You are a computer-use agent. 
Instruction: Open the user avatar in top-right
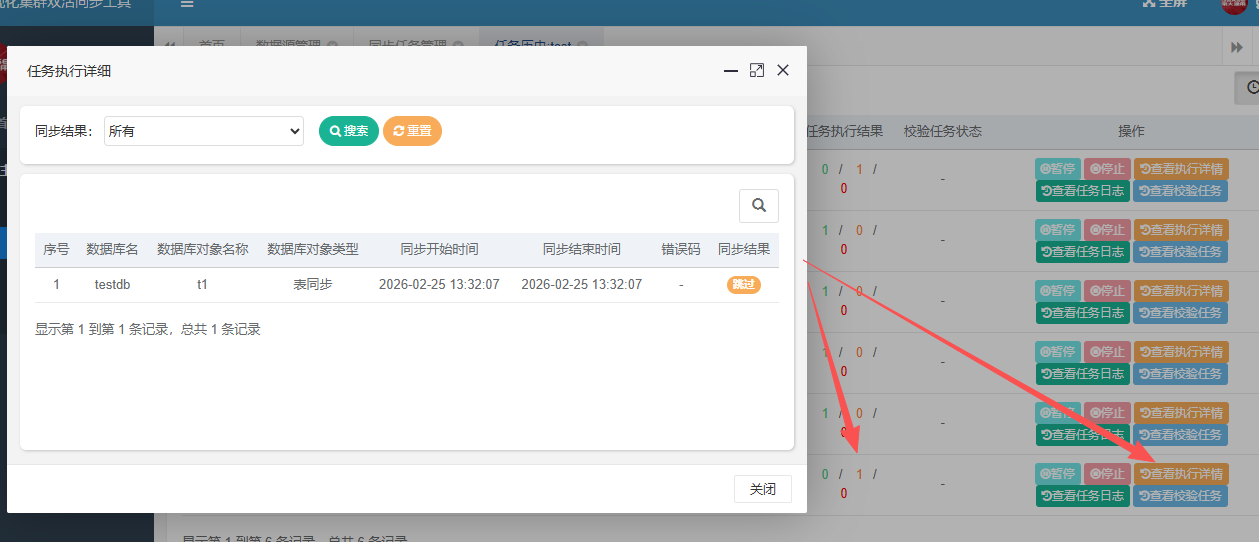pos(1234,5)
